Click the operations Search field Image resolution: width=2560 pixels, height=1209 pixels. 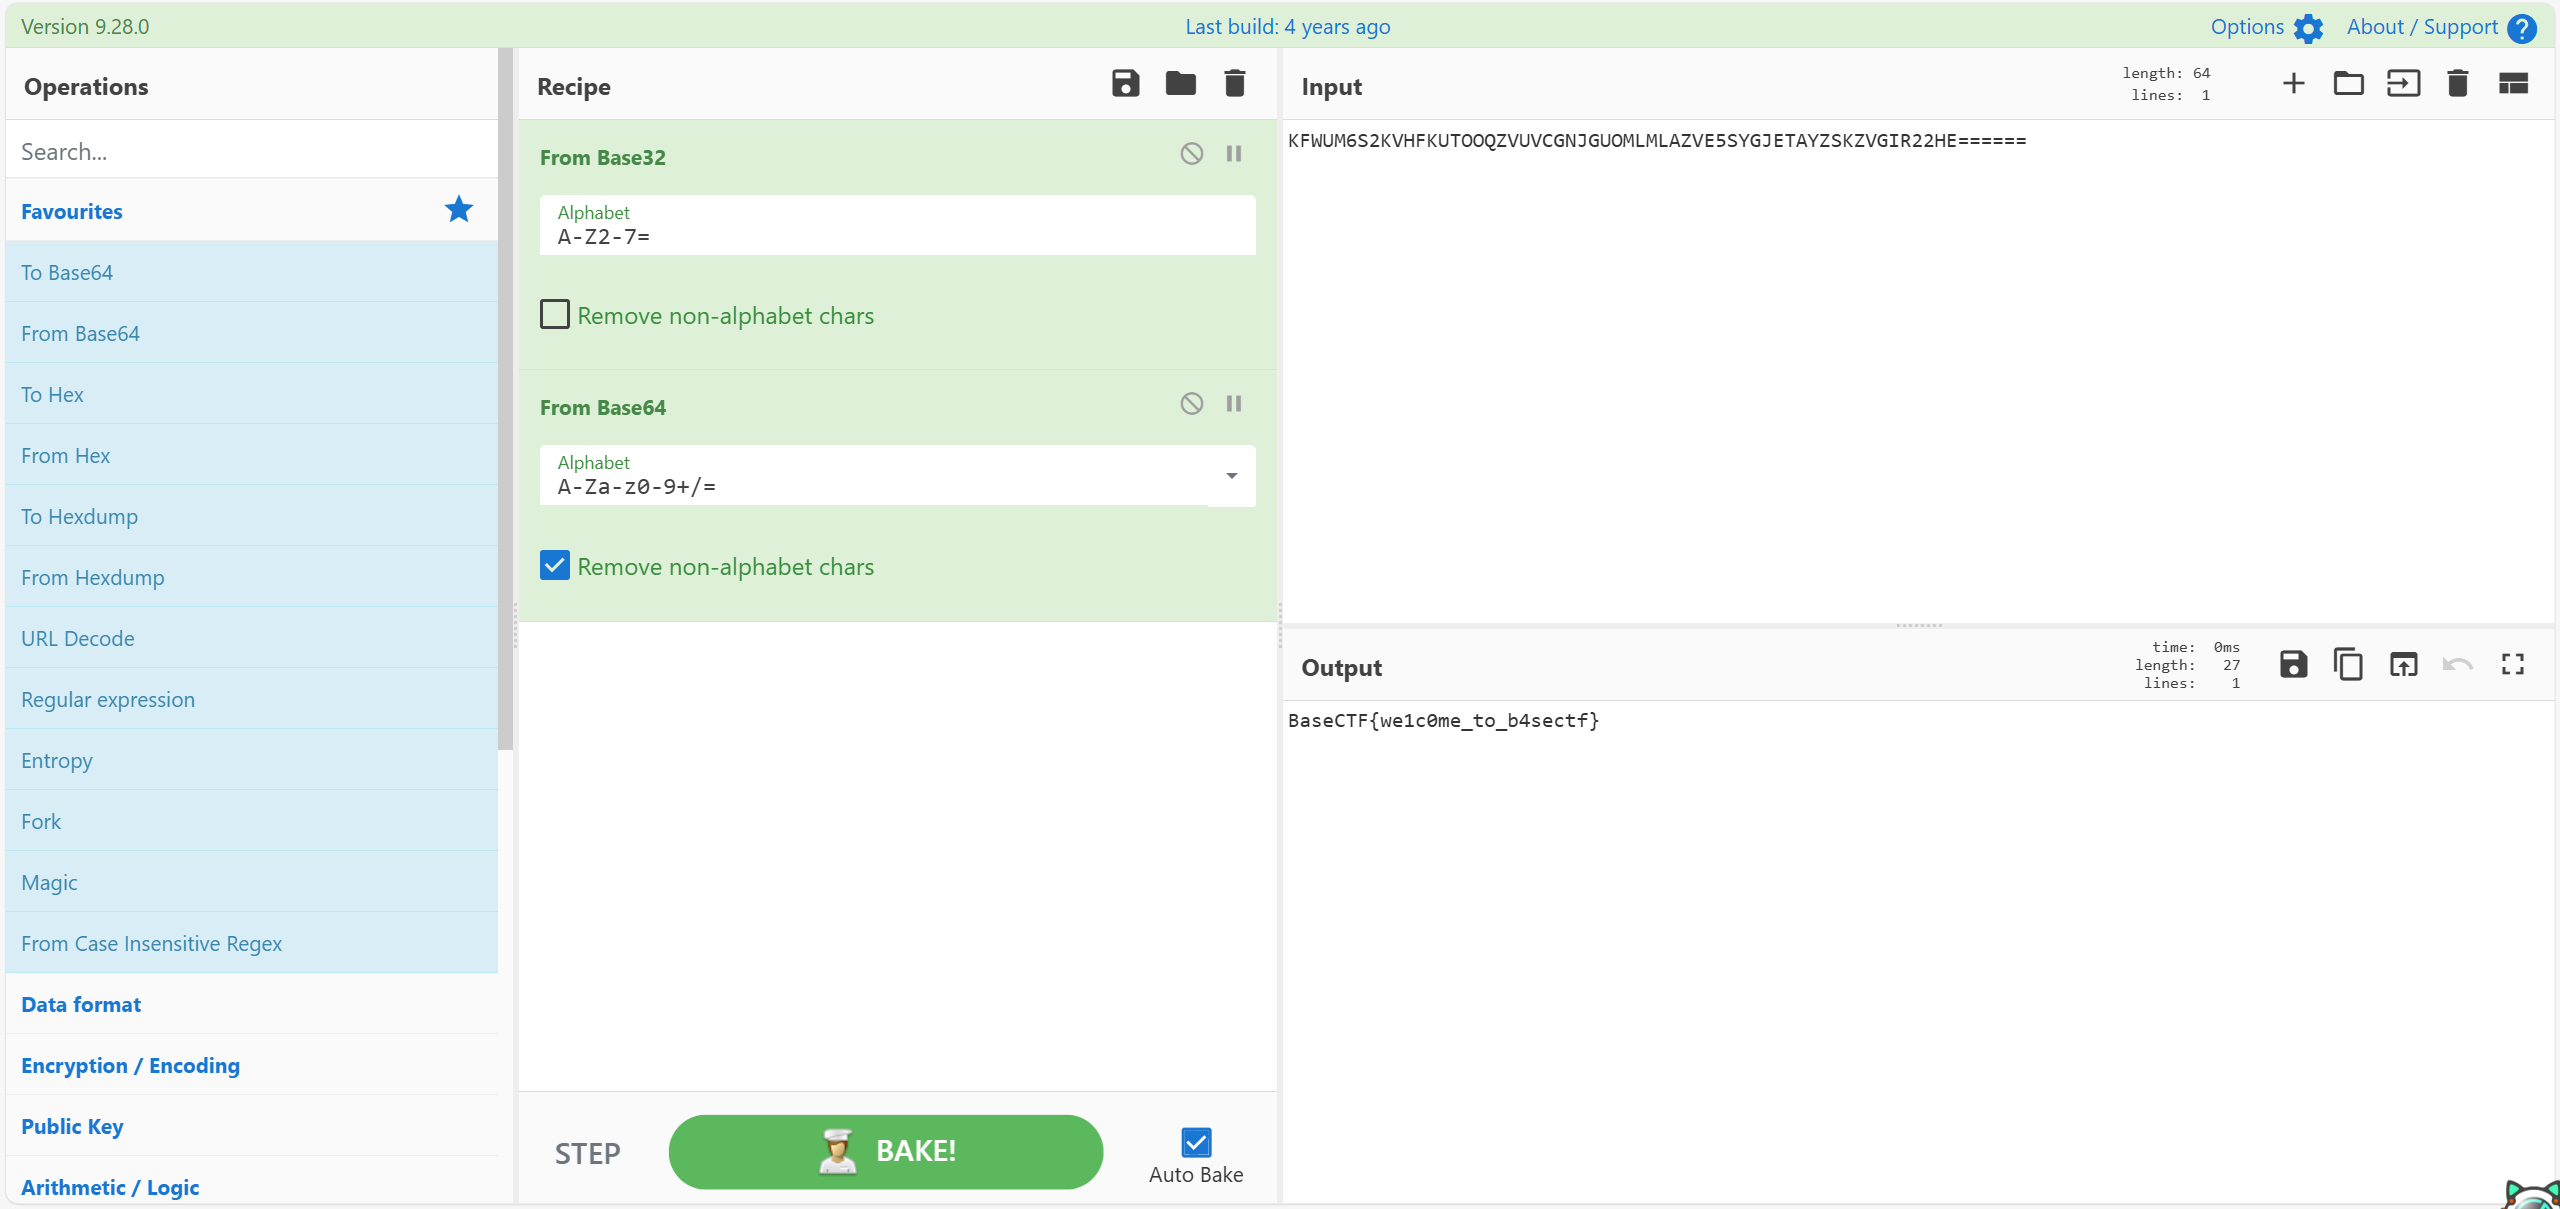click(x=250, y=151)
